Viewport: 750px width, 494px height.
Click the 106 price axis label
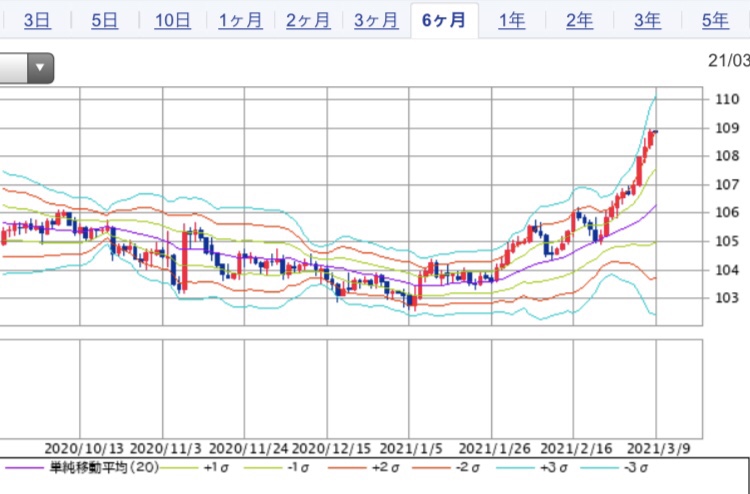coord(728,212)
